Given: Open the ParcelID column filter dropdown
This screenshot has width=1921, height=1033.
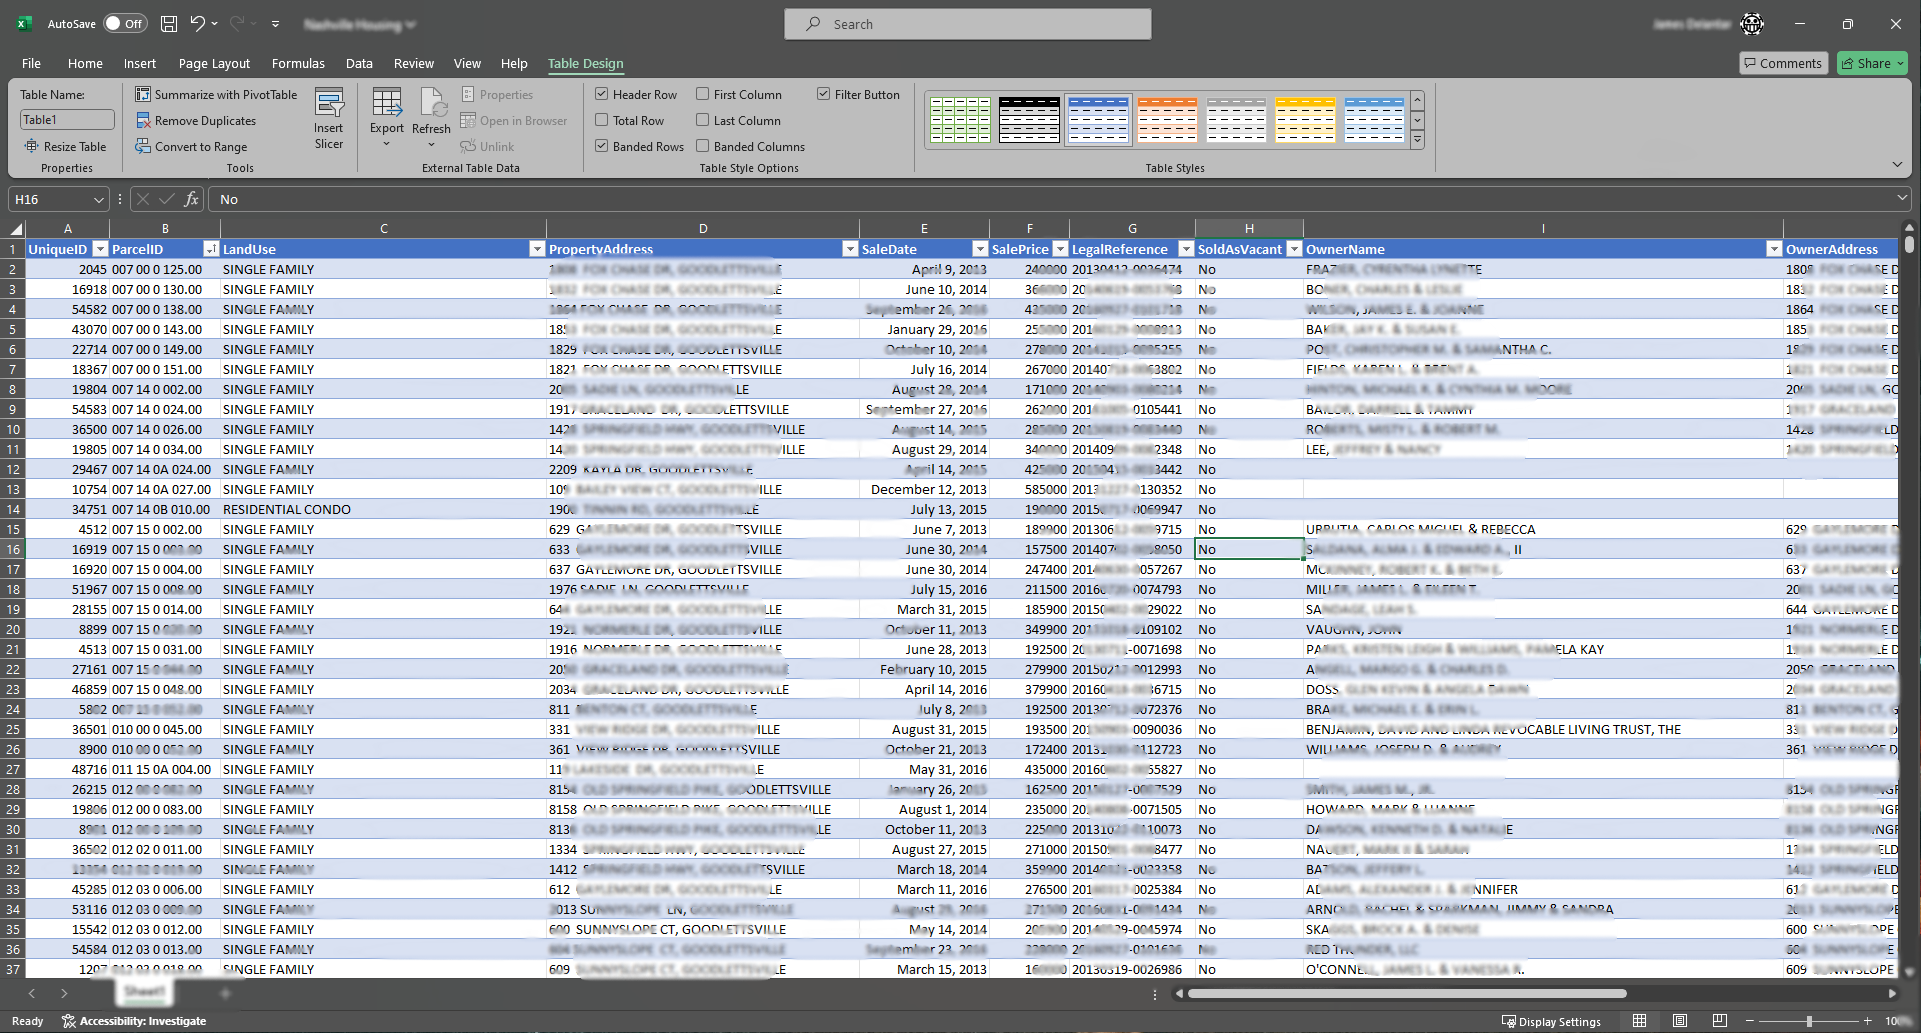Looking at the screenshot, I should 211,249.
